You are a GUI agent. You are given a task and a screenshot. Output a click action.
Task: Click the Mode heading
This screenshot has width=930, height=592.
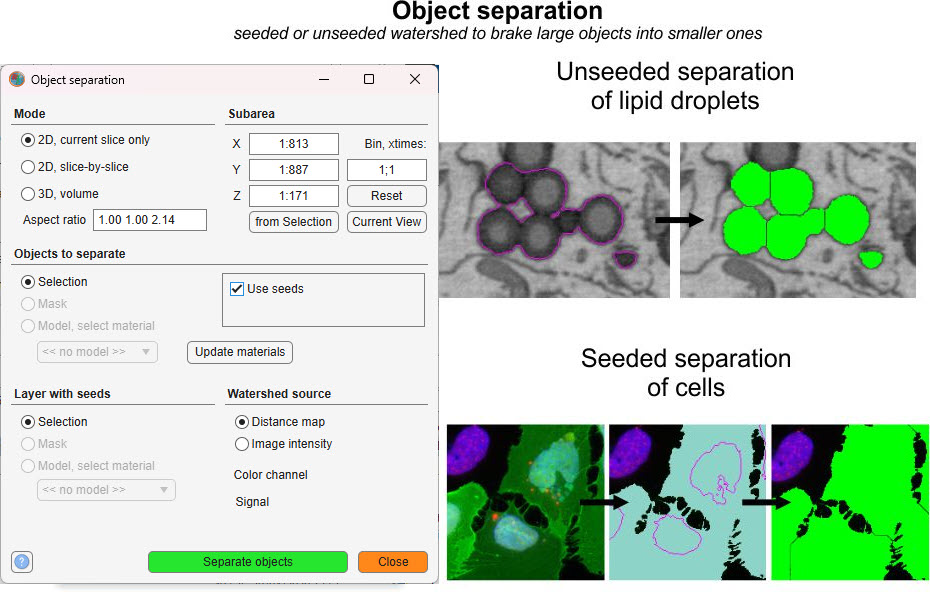pos(30,114)
